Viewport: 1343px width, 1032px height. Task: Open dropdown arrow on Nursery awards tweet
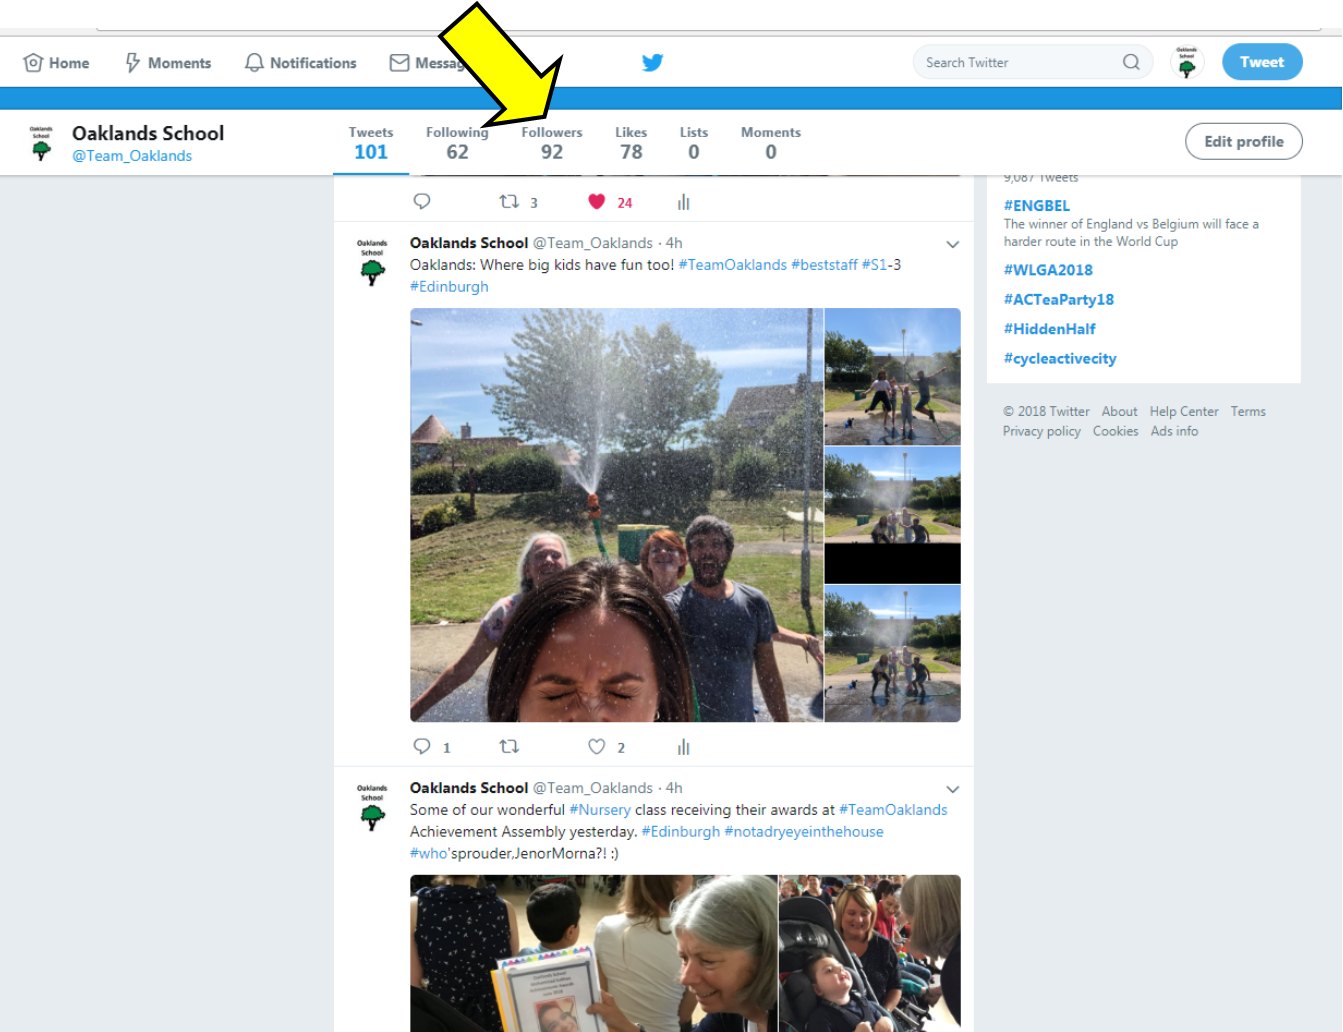point(952,789)
